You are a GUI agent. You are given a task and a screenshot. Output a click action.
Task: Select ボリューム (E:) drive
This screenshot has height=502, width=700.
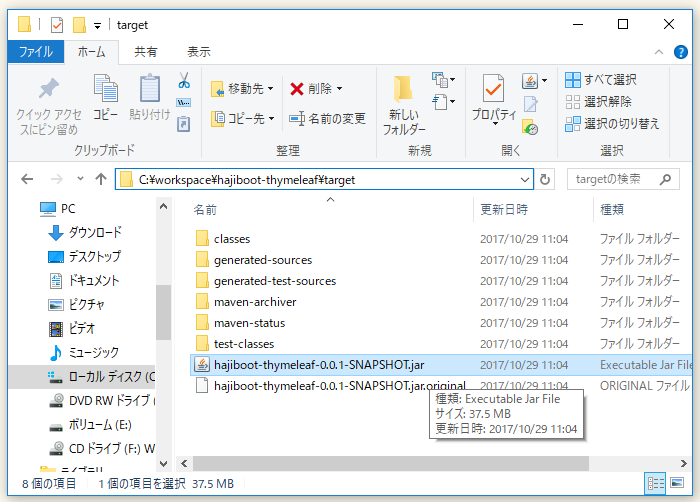click(90, 424)
